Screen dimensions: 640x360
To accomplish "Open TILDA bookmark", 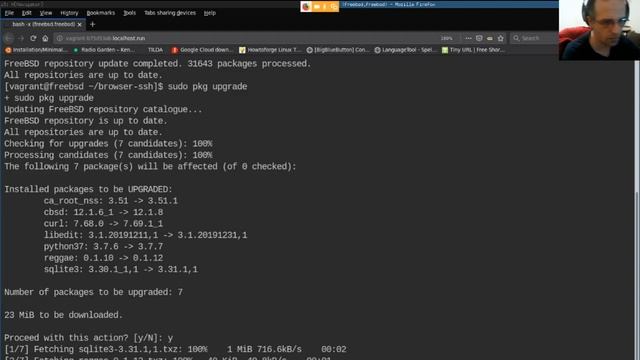I will coord(155,50).
